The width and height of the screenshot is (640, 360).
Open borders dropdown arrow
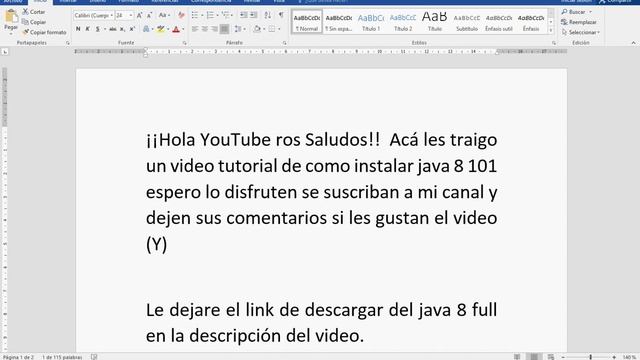pos(279,29)
